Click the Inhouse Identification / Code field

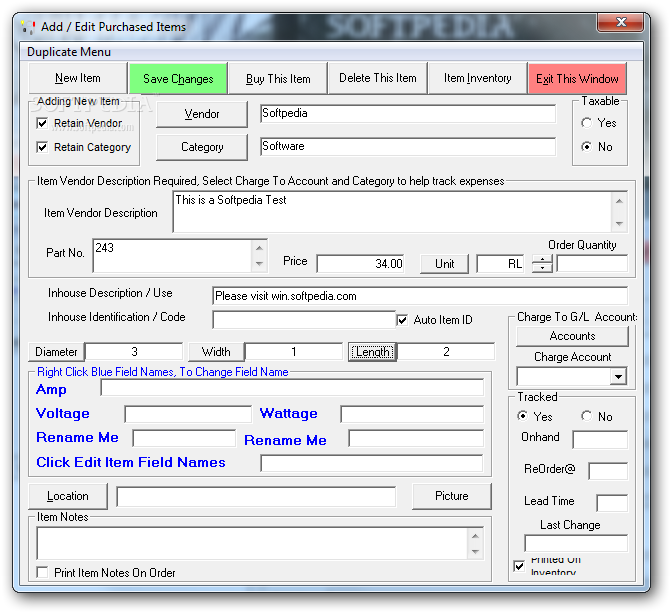click(304, 320)
